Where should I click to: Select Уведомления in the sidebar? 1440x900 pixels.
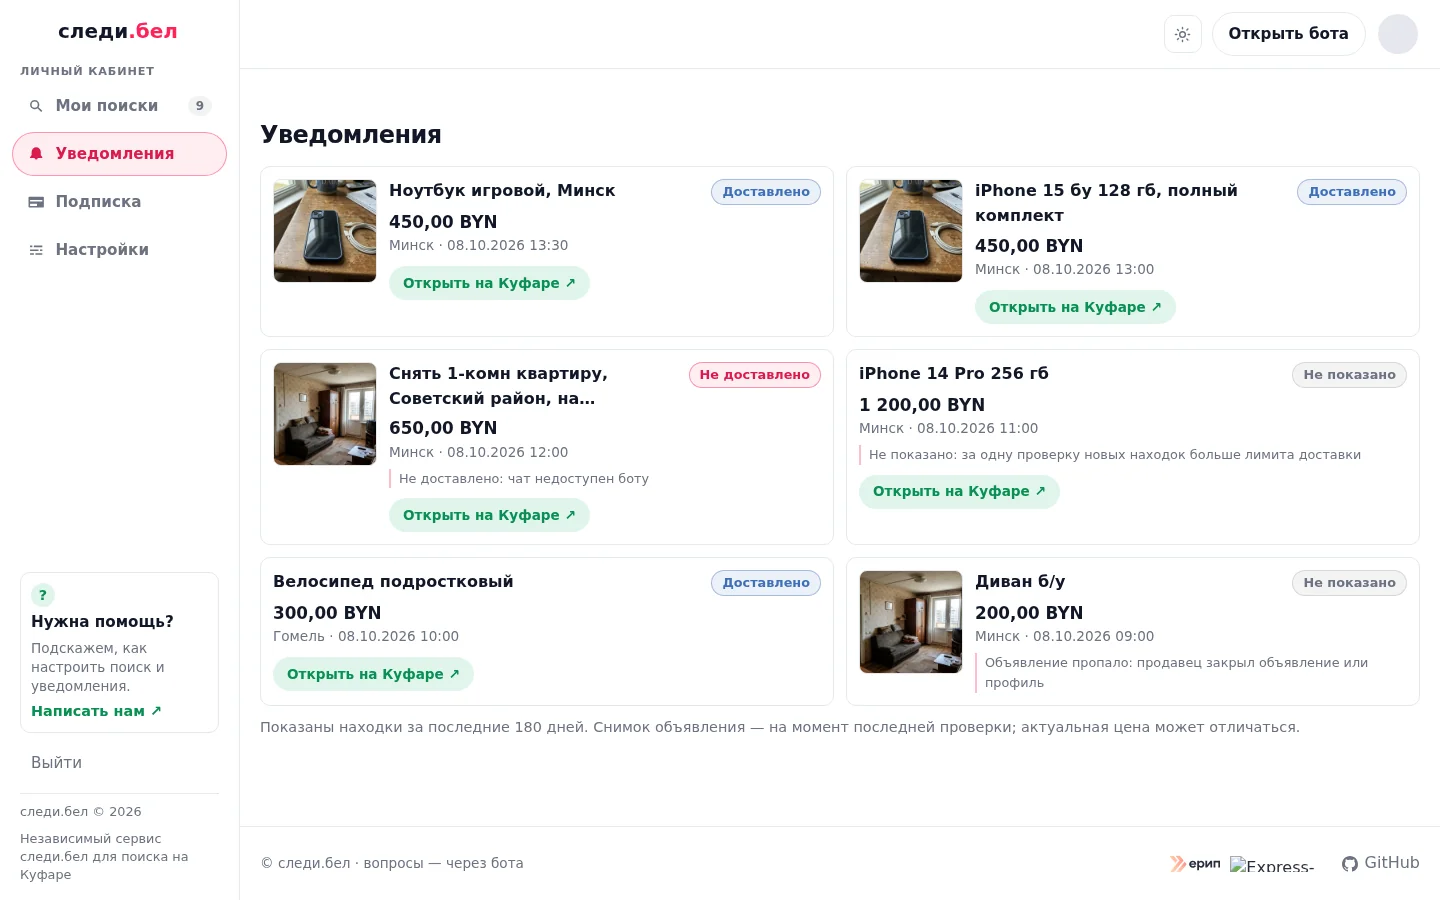tap(119, 154)
